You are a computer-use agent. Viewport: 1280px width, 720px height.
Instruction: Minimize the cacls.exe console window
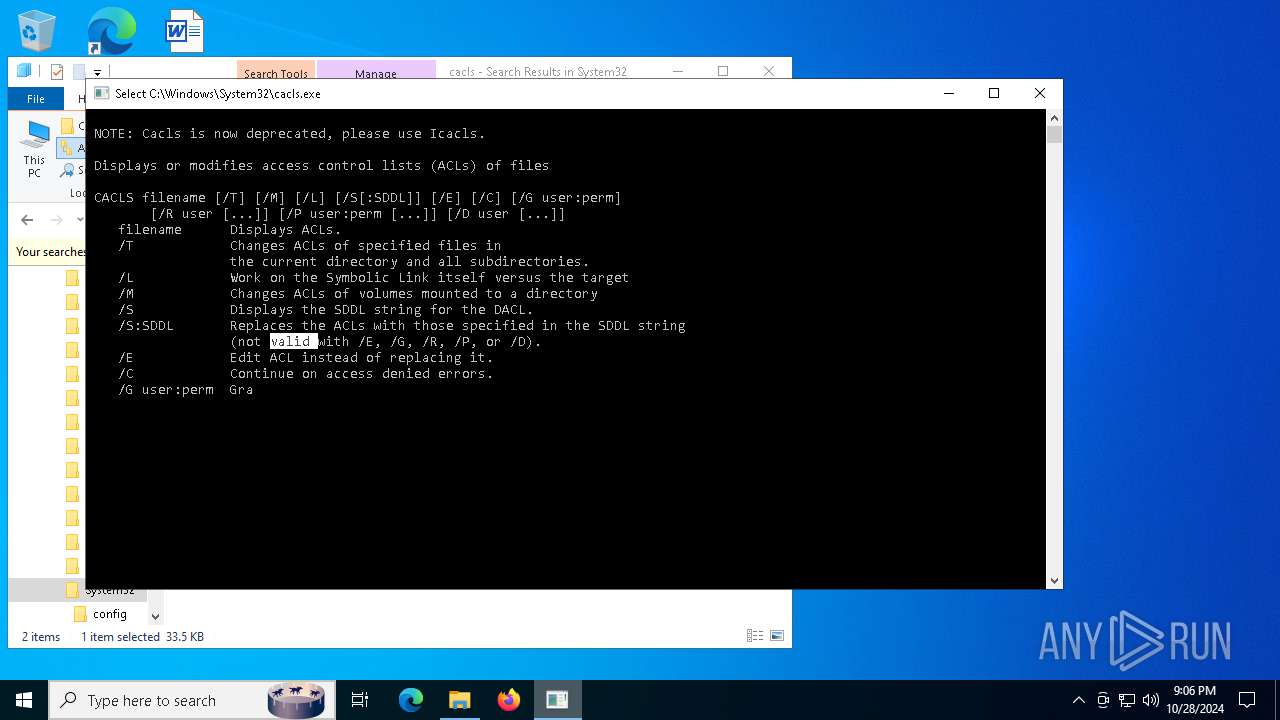click(948, 93)
